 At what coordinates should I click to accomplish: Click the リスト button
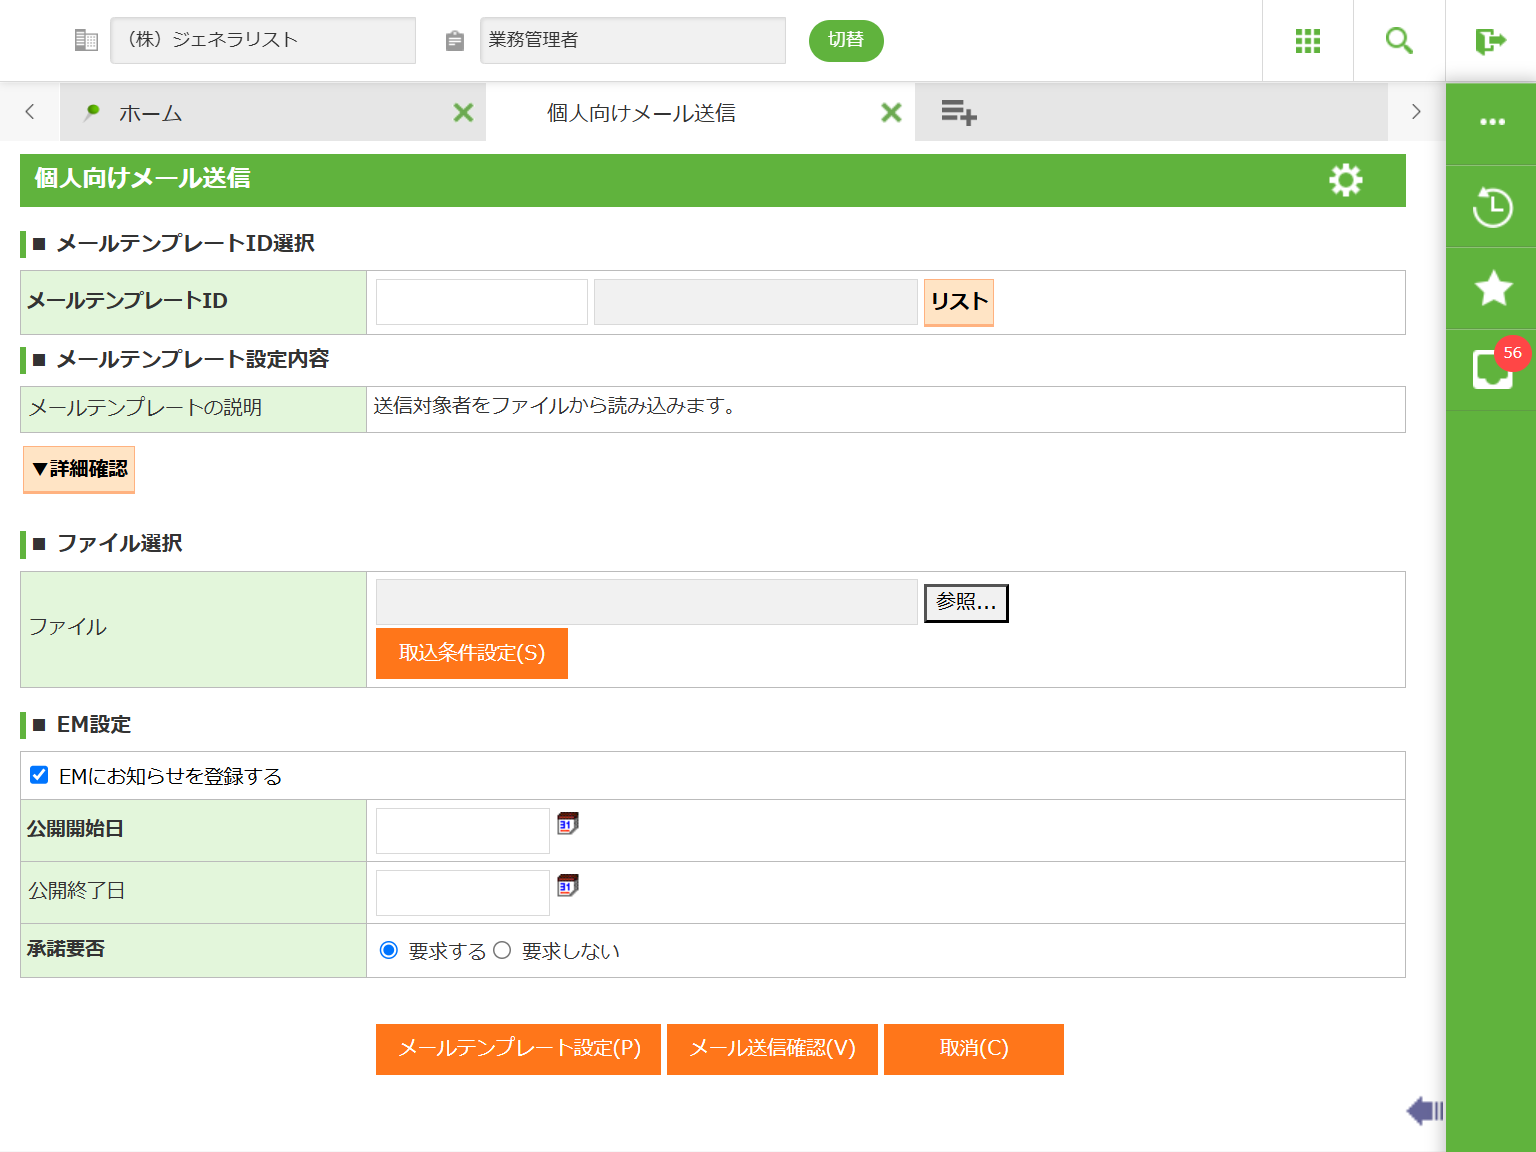tap(959, 302)
